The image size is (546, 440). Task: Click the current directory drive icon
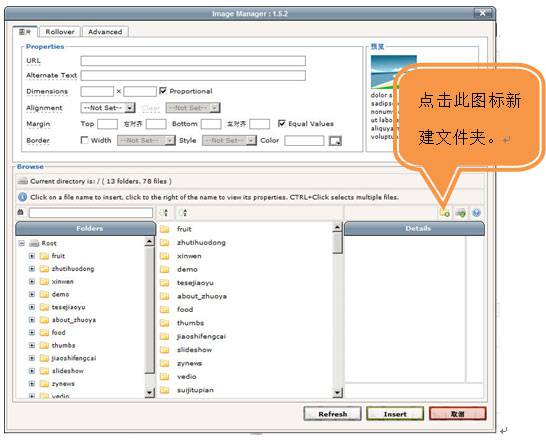click(x=23, y=181)
